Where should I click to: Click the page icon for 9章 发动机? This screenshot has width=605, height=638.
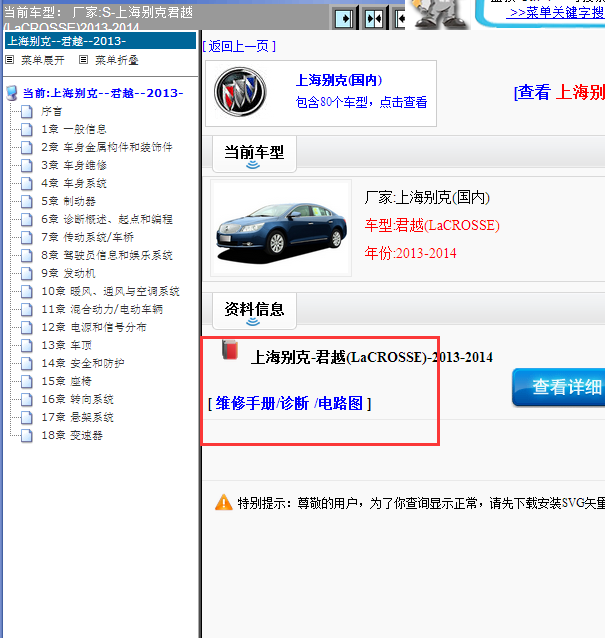point(27,273)
